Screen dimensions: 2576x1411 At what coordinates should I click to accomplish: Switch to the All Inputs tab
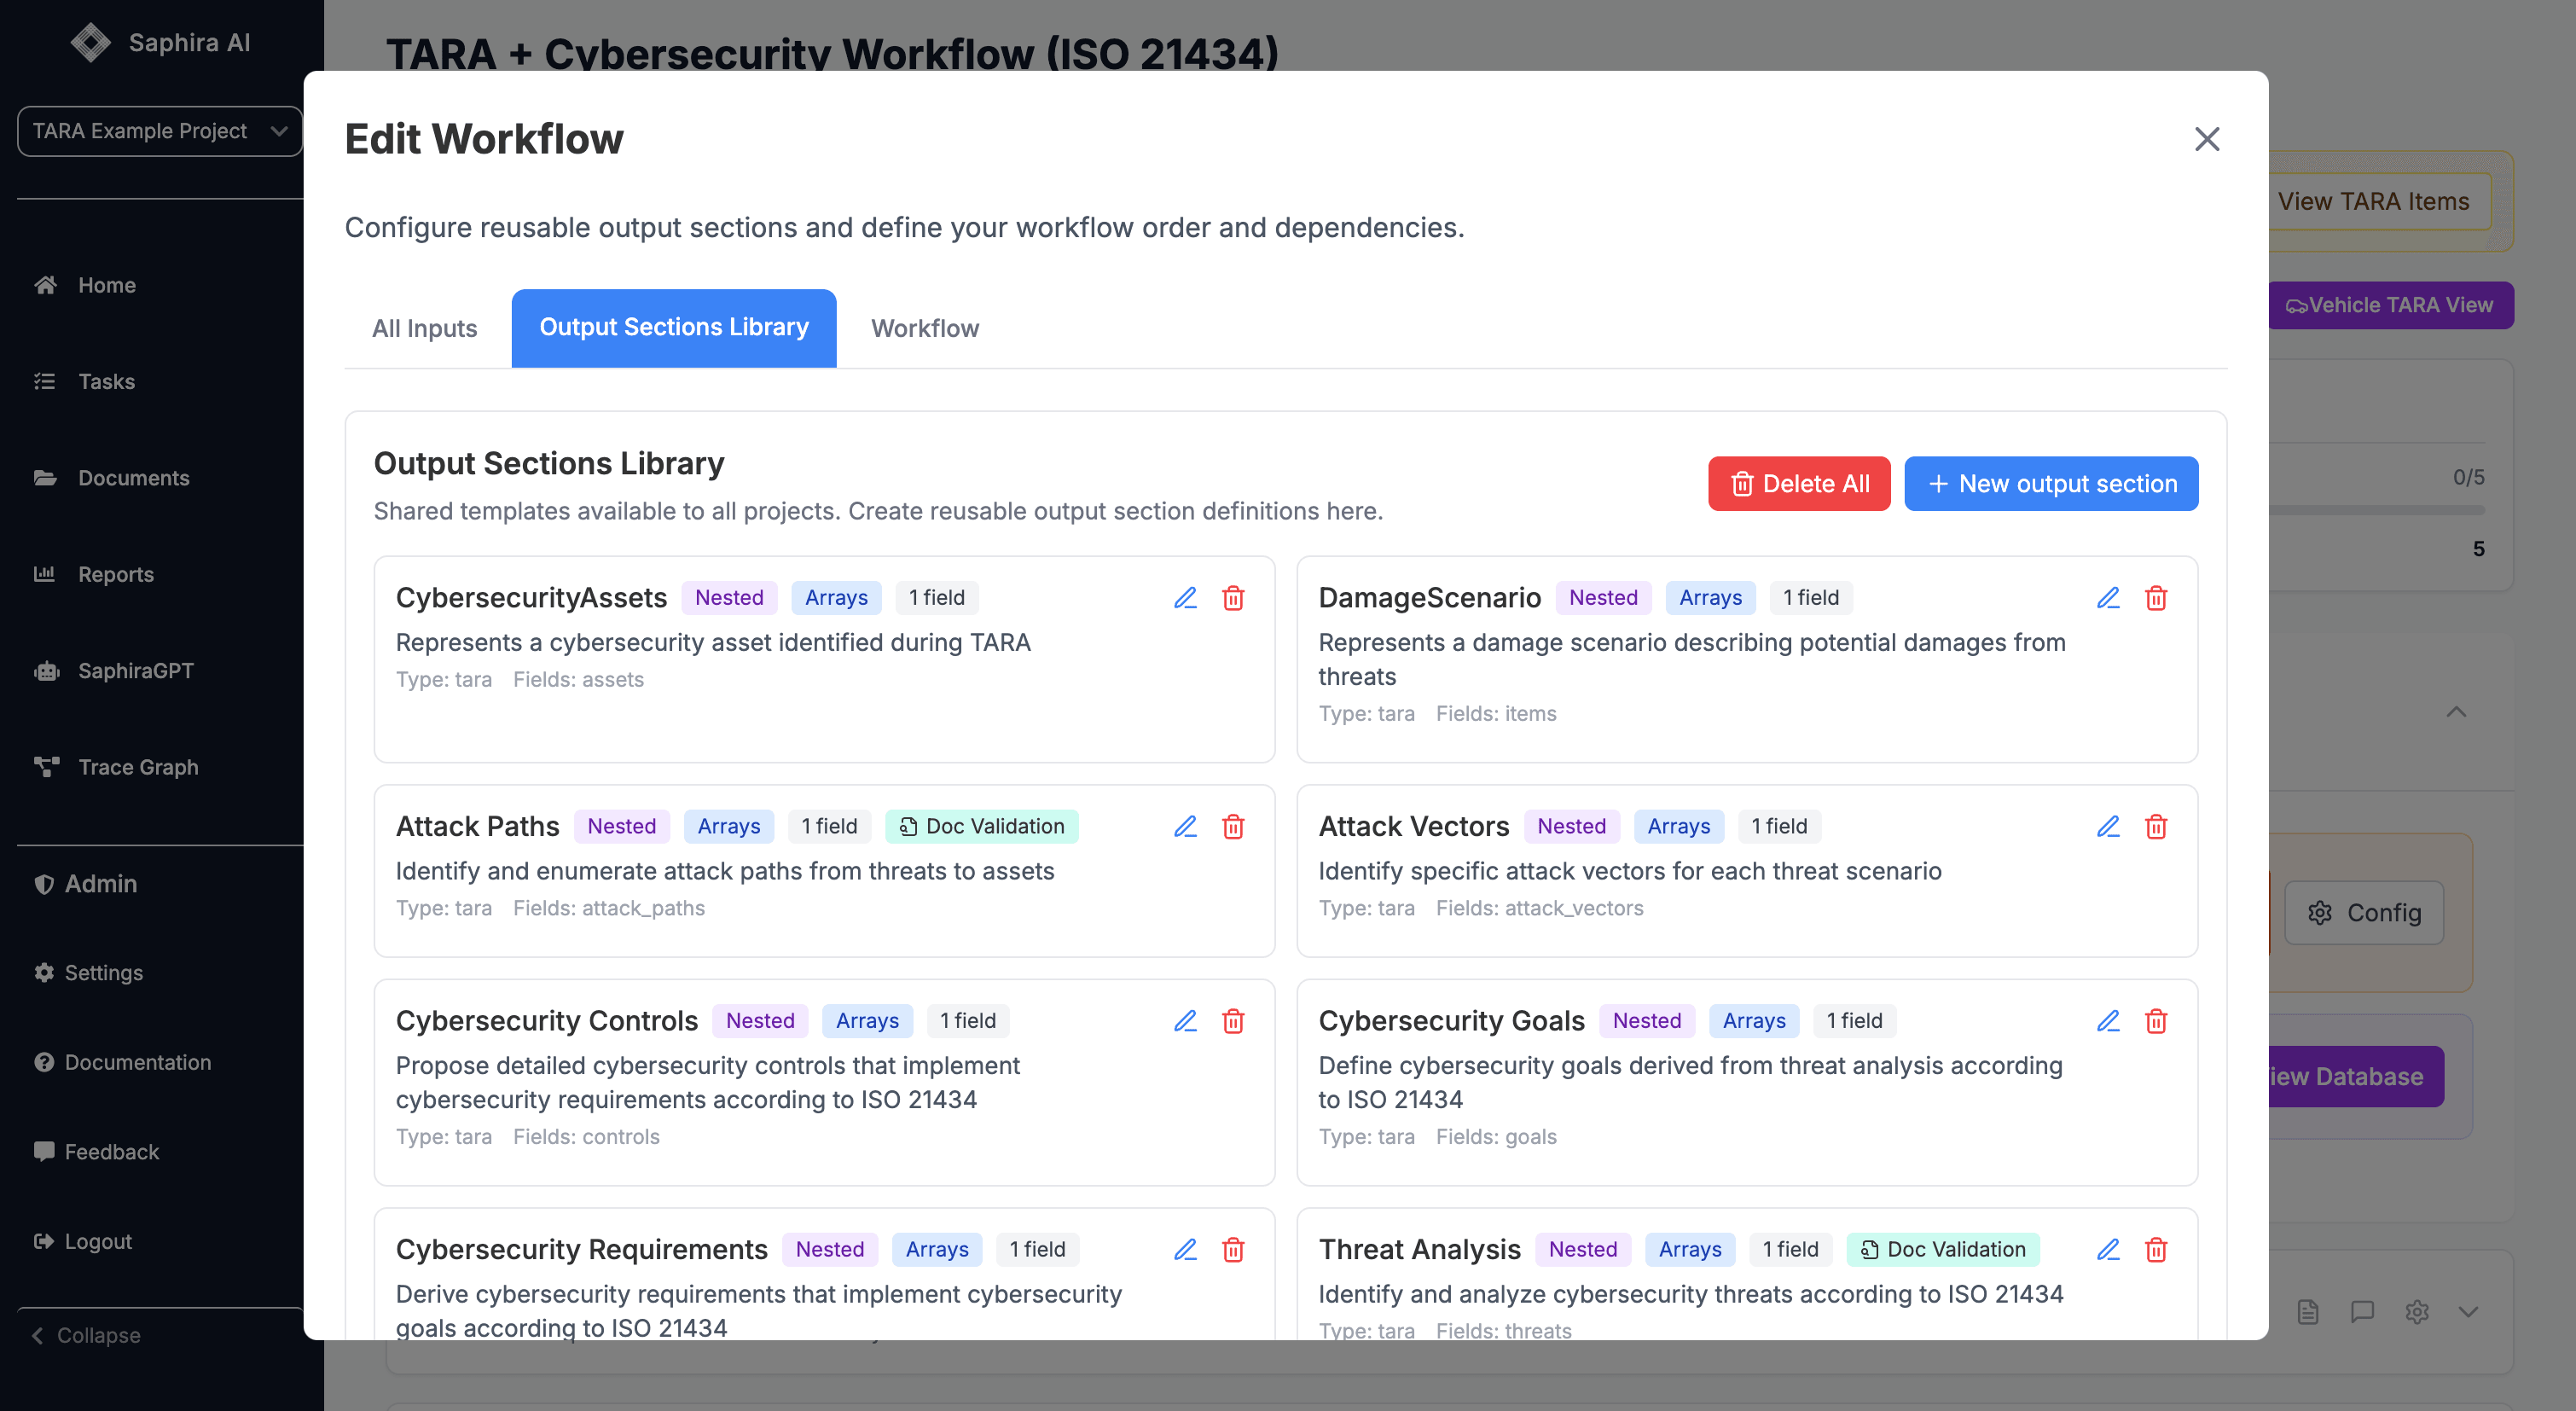(424, 328)
